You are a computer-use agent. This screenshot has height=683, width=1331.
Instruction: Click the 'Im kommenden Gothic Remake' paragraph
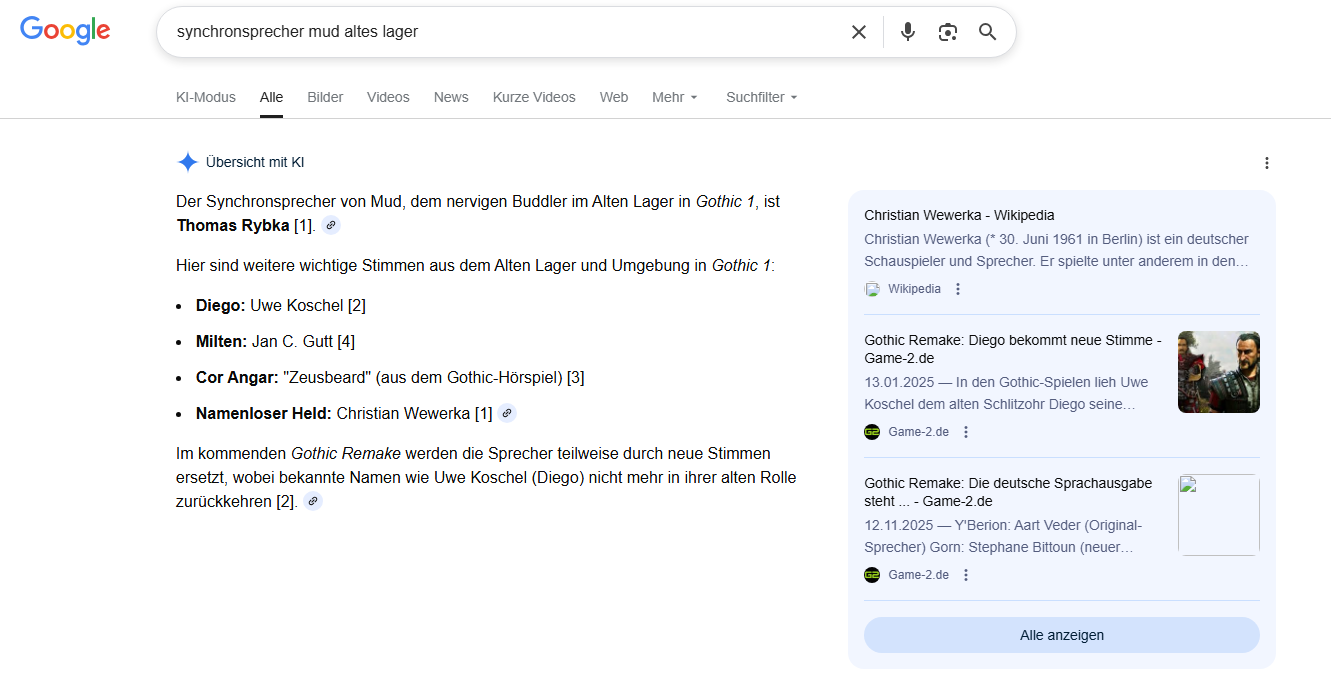click(x=486, y=477)
